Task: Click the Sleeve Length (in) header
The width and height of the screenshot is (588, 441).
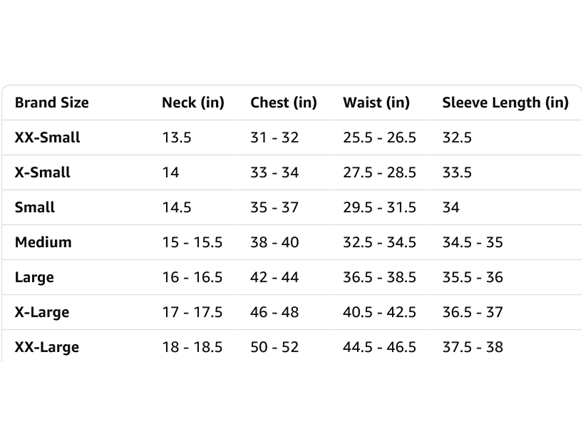Action: [506, 102]
